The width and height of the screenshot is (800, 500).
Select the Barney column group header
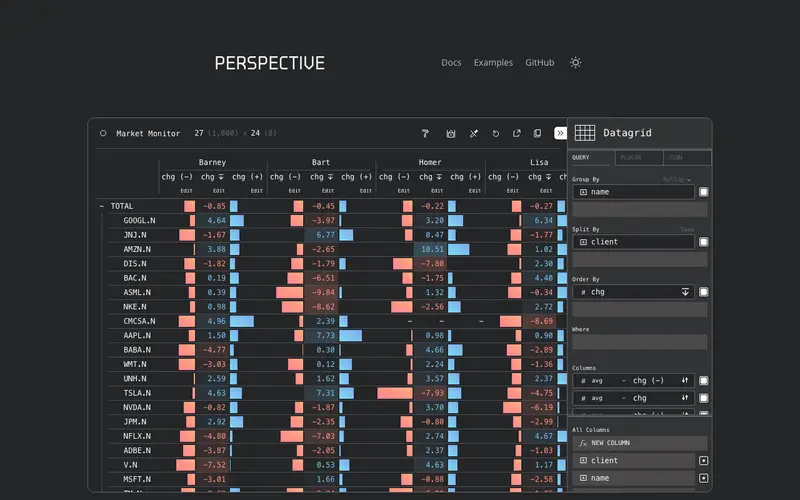(x=212, y=162)
